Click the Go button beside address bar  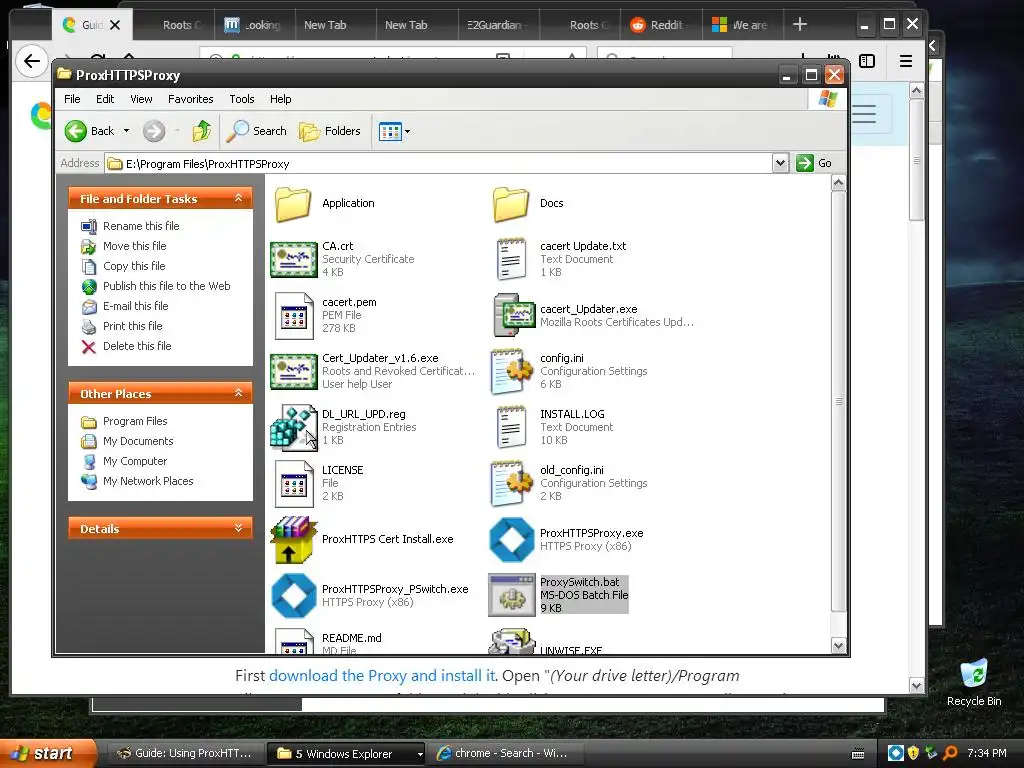coord(814,163)
